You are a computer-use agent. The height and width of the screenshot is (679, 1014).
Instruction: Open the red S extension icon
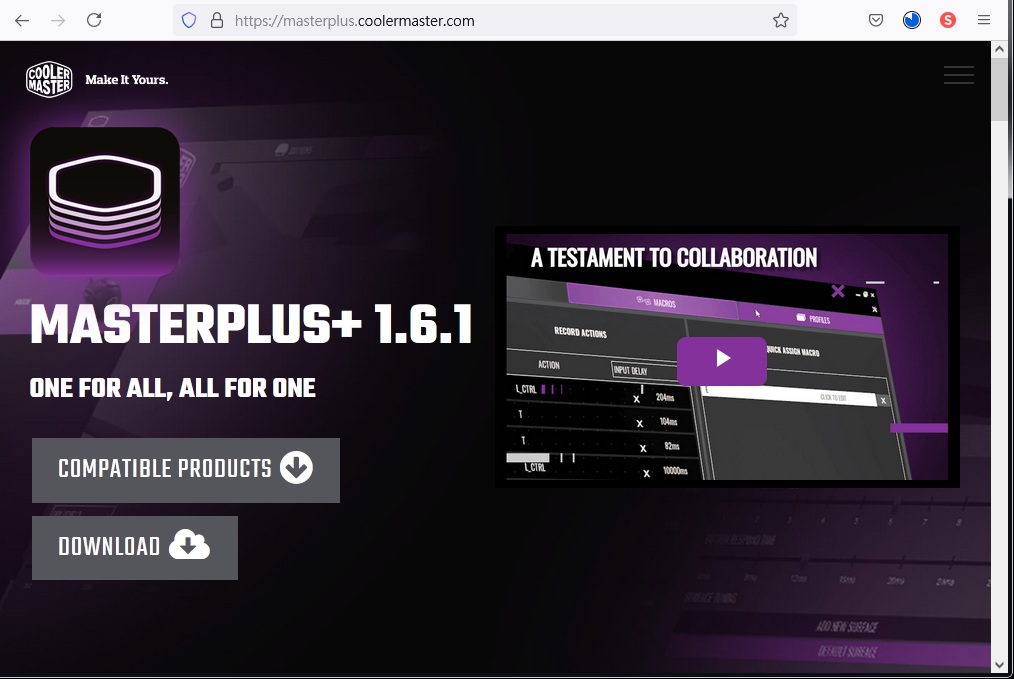point(948,21)
